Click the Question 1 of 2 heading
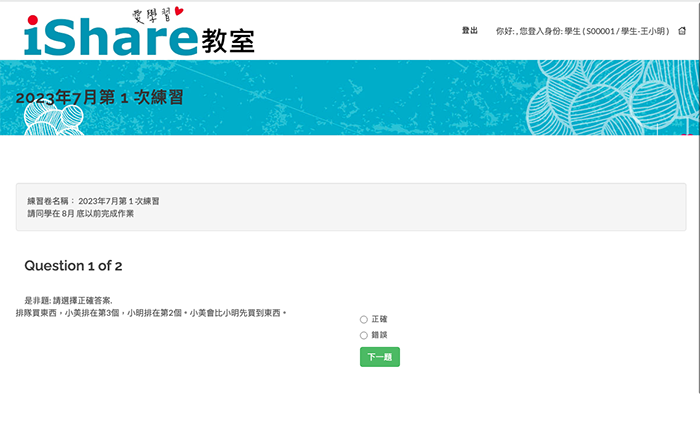The image size is (700, 421). (73, 266)
